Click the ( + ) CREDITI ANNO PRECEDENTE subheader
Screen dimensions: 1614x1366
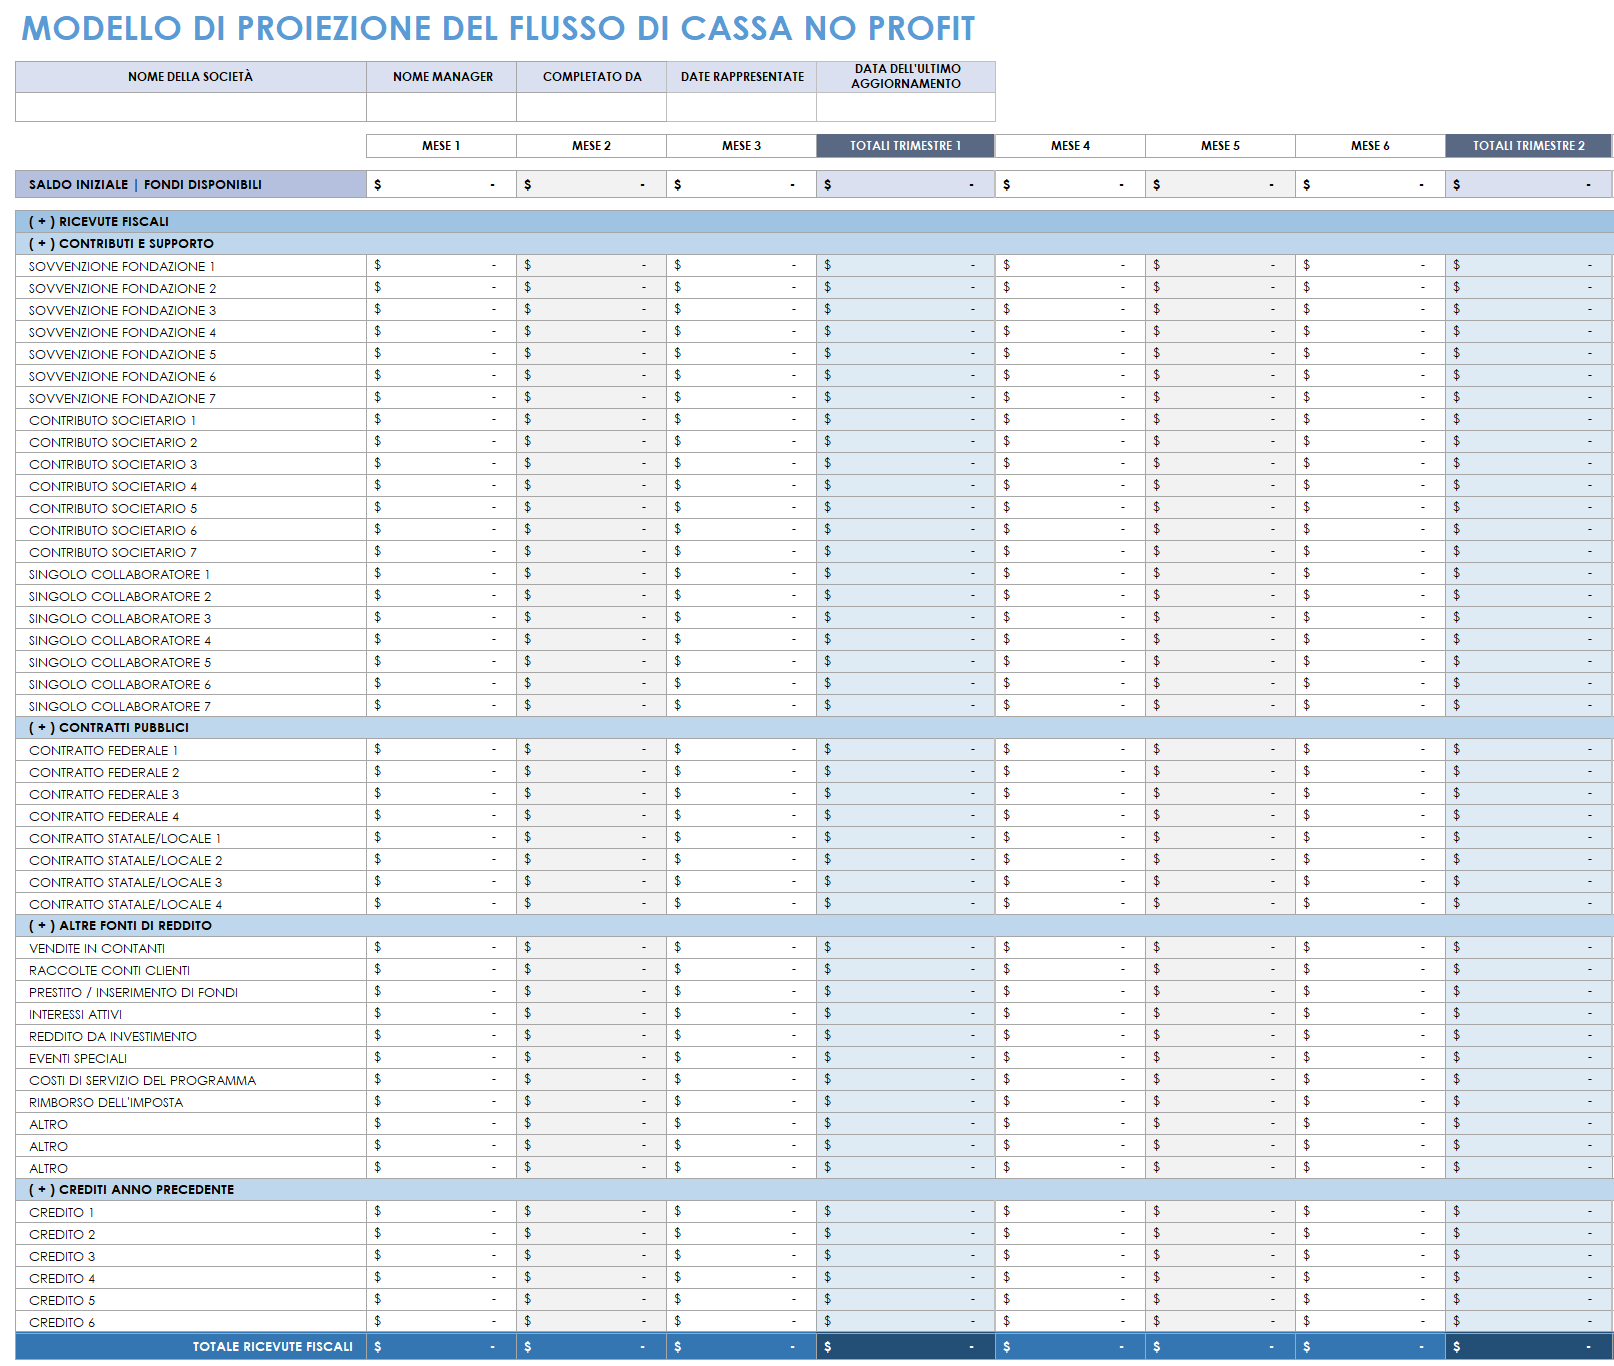(x=814, y=1189)
